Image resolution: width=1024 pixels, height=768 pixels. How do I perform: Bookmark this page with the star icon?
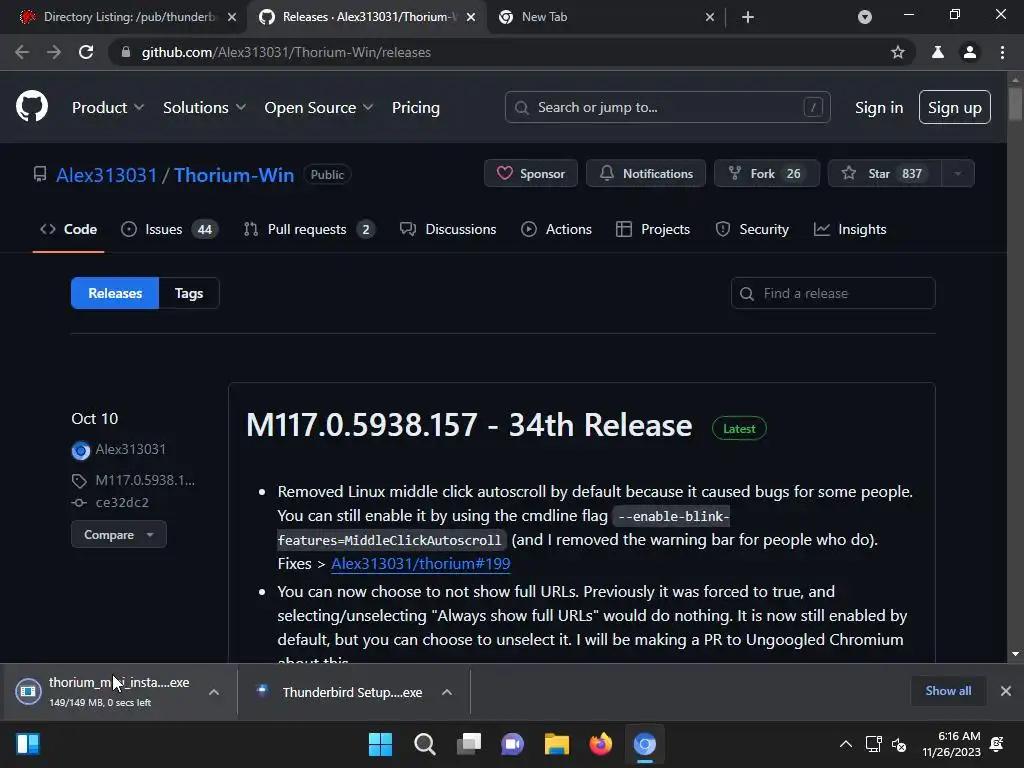[898, 52]
